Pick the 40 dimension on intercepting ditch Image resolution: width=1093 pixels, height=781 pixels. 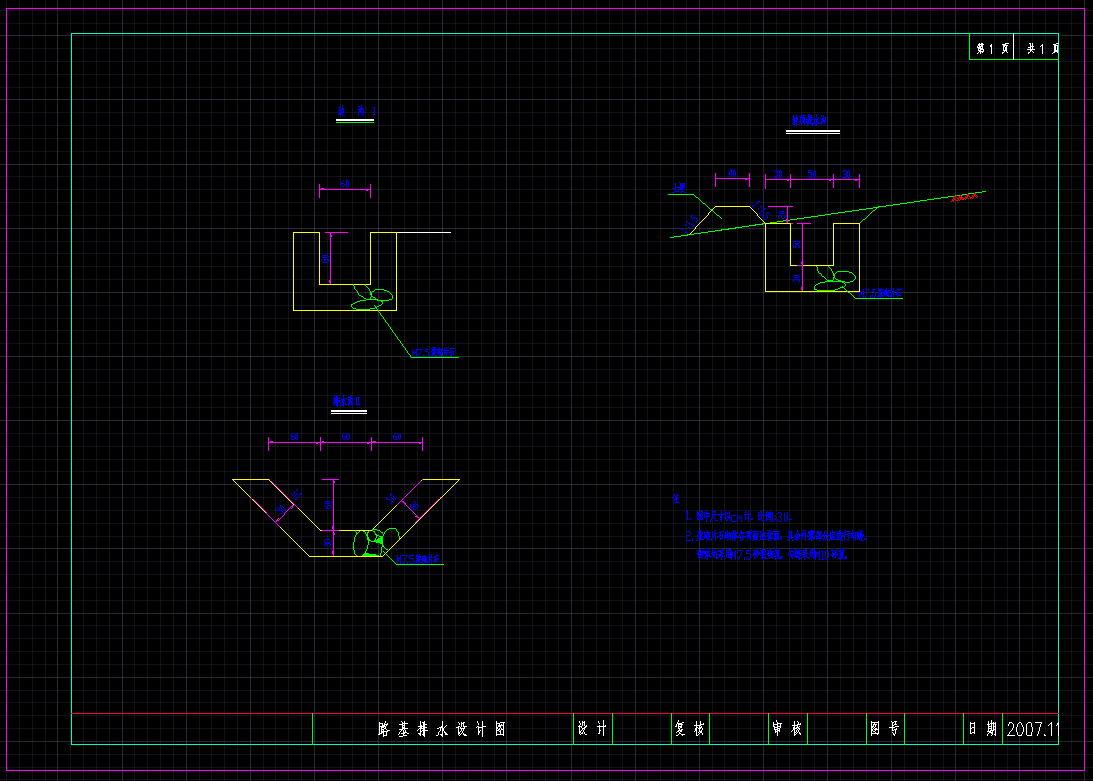coord(732,174)
